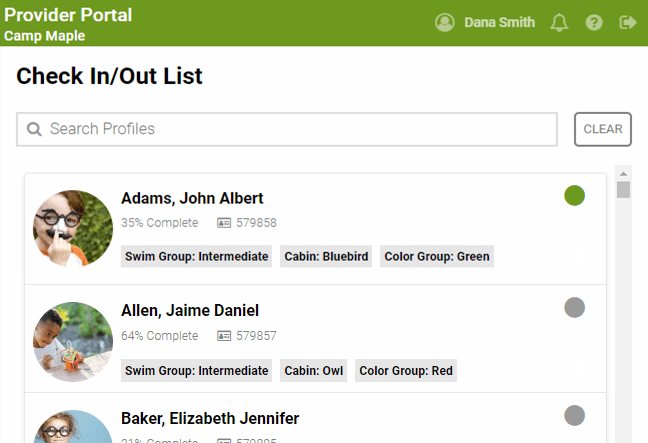Select the Cabin: Bluebird tag
Viewport: 648px width, 443px height.
point(326,257)
